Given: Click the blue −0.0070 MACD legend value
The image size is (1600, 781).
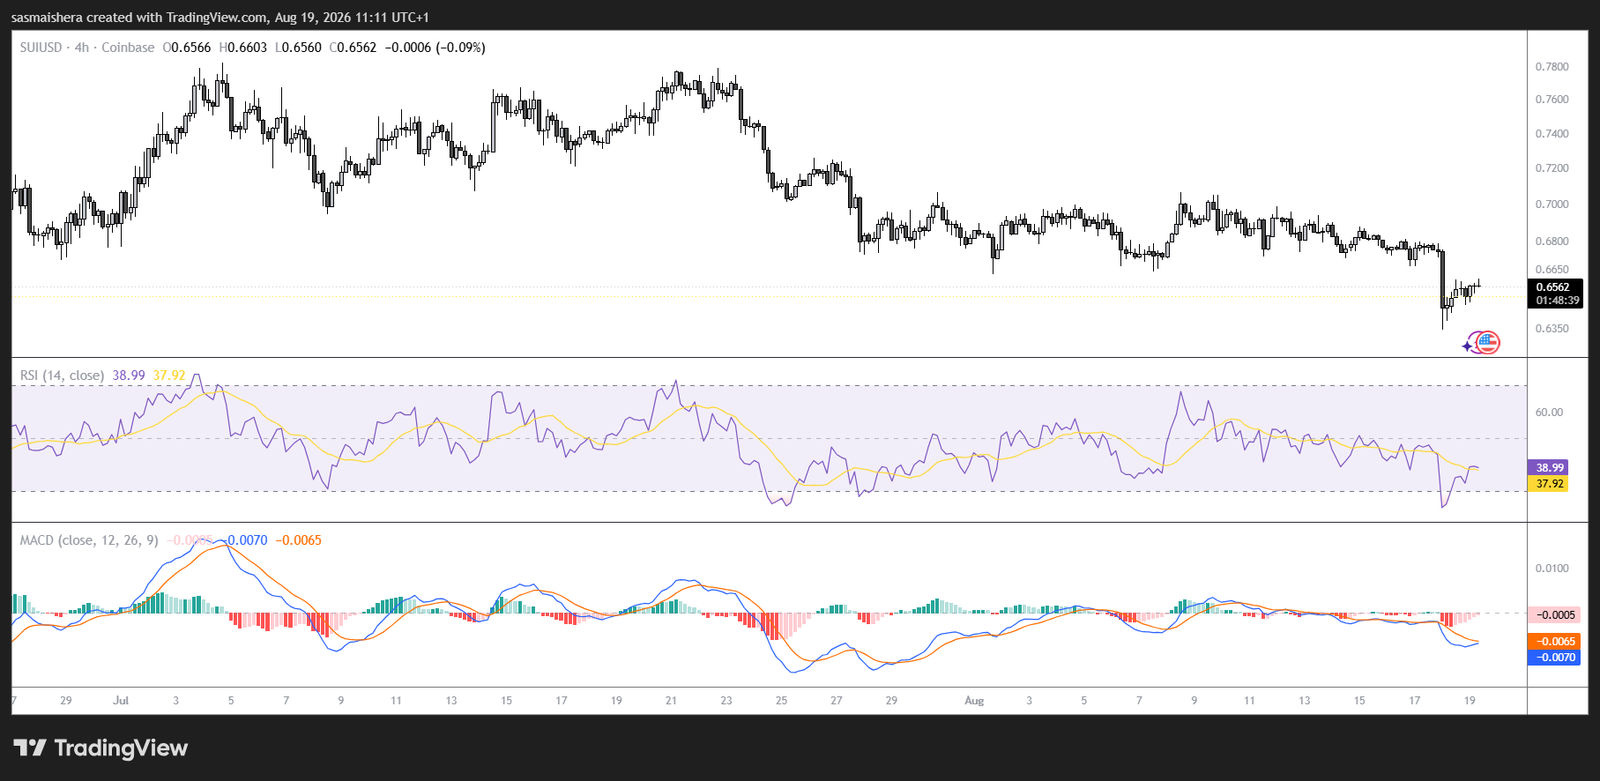Looking at the screenshot, I should click(x=246, y=540).
